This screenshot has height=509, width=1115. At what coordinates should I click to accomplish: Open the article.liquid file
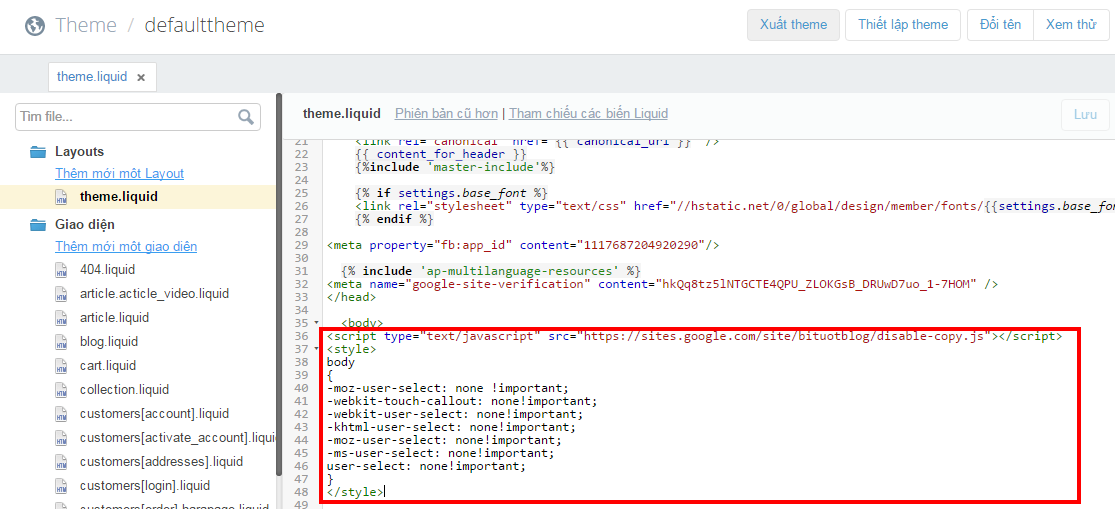(114, 318)
